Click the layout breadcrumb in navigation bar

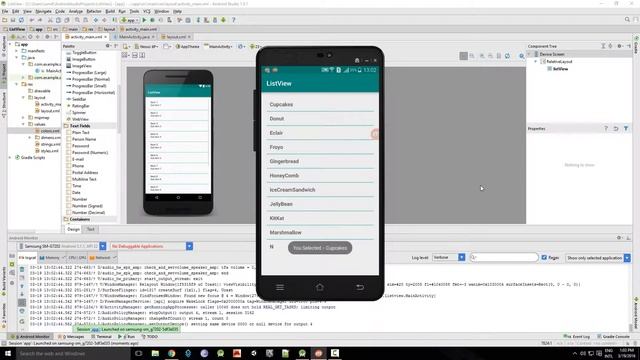click(x=106, y=29)
